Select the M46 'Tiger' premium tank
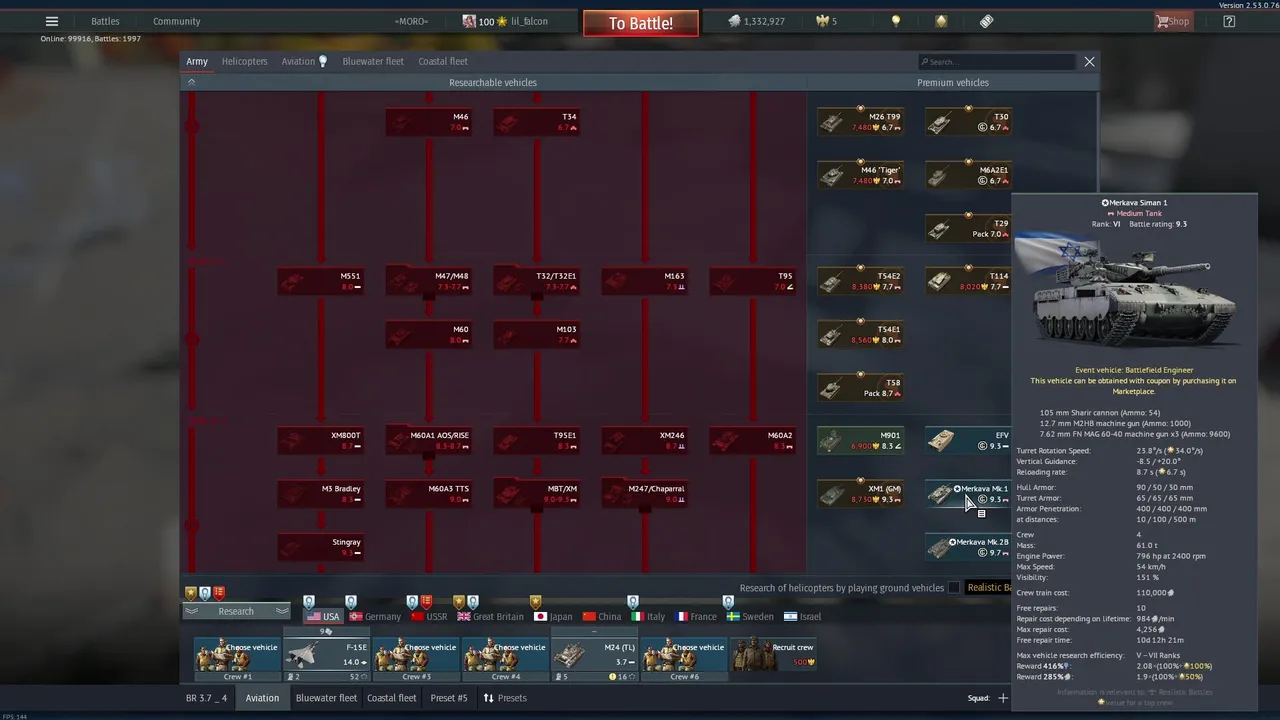1280x720 pixels. point(860,175)
